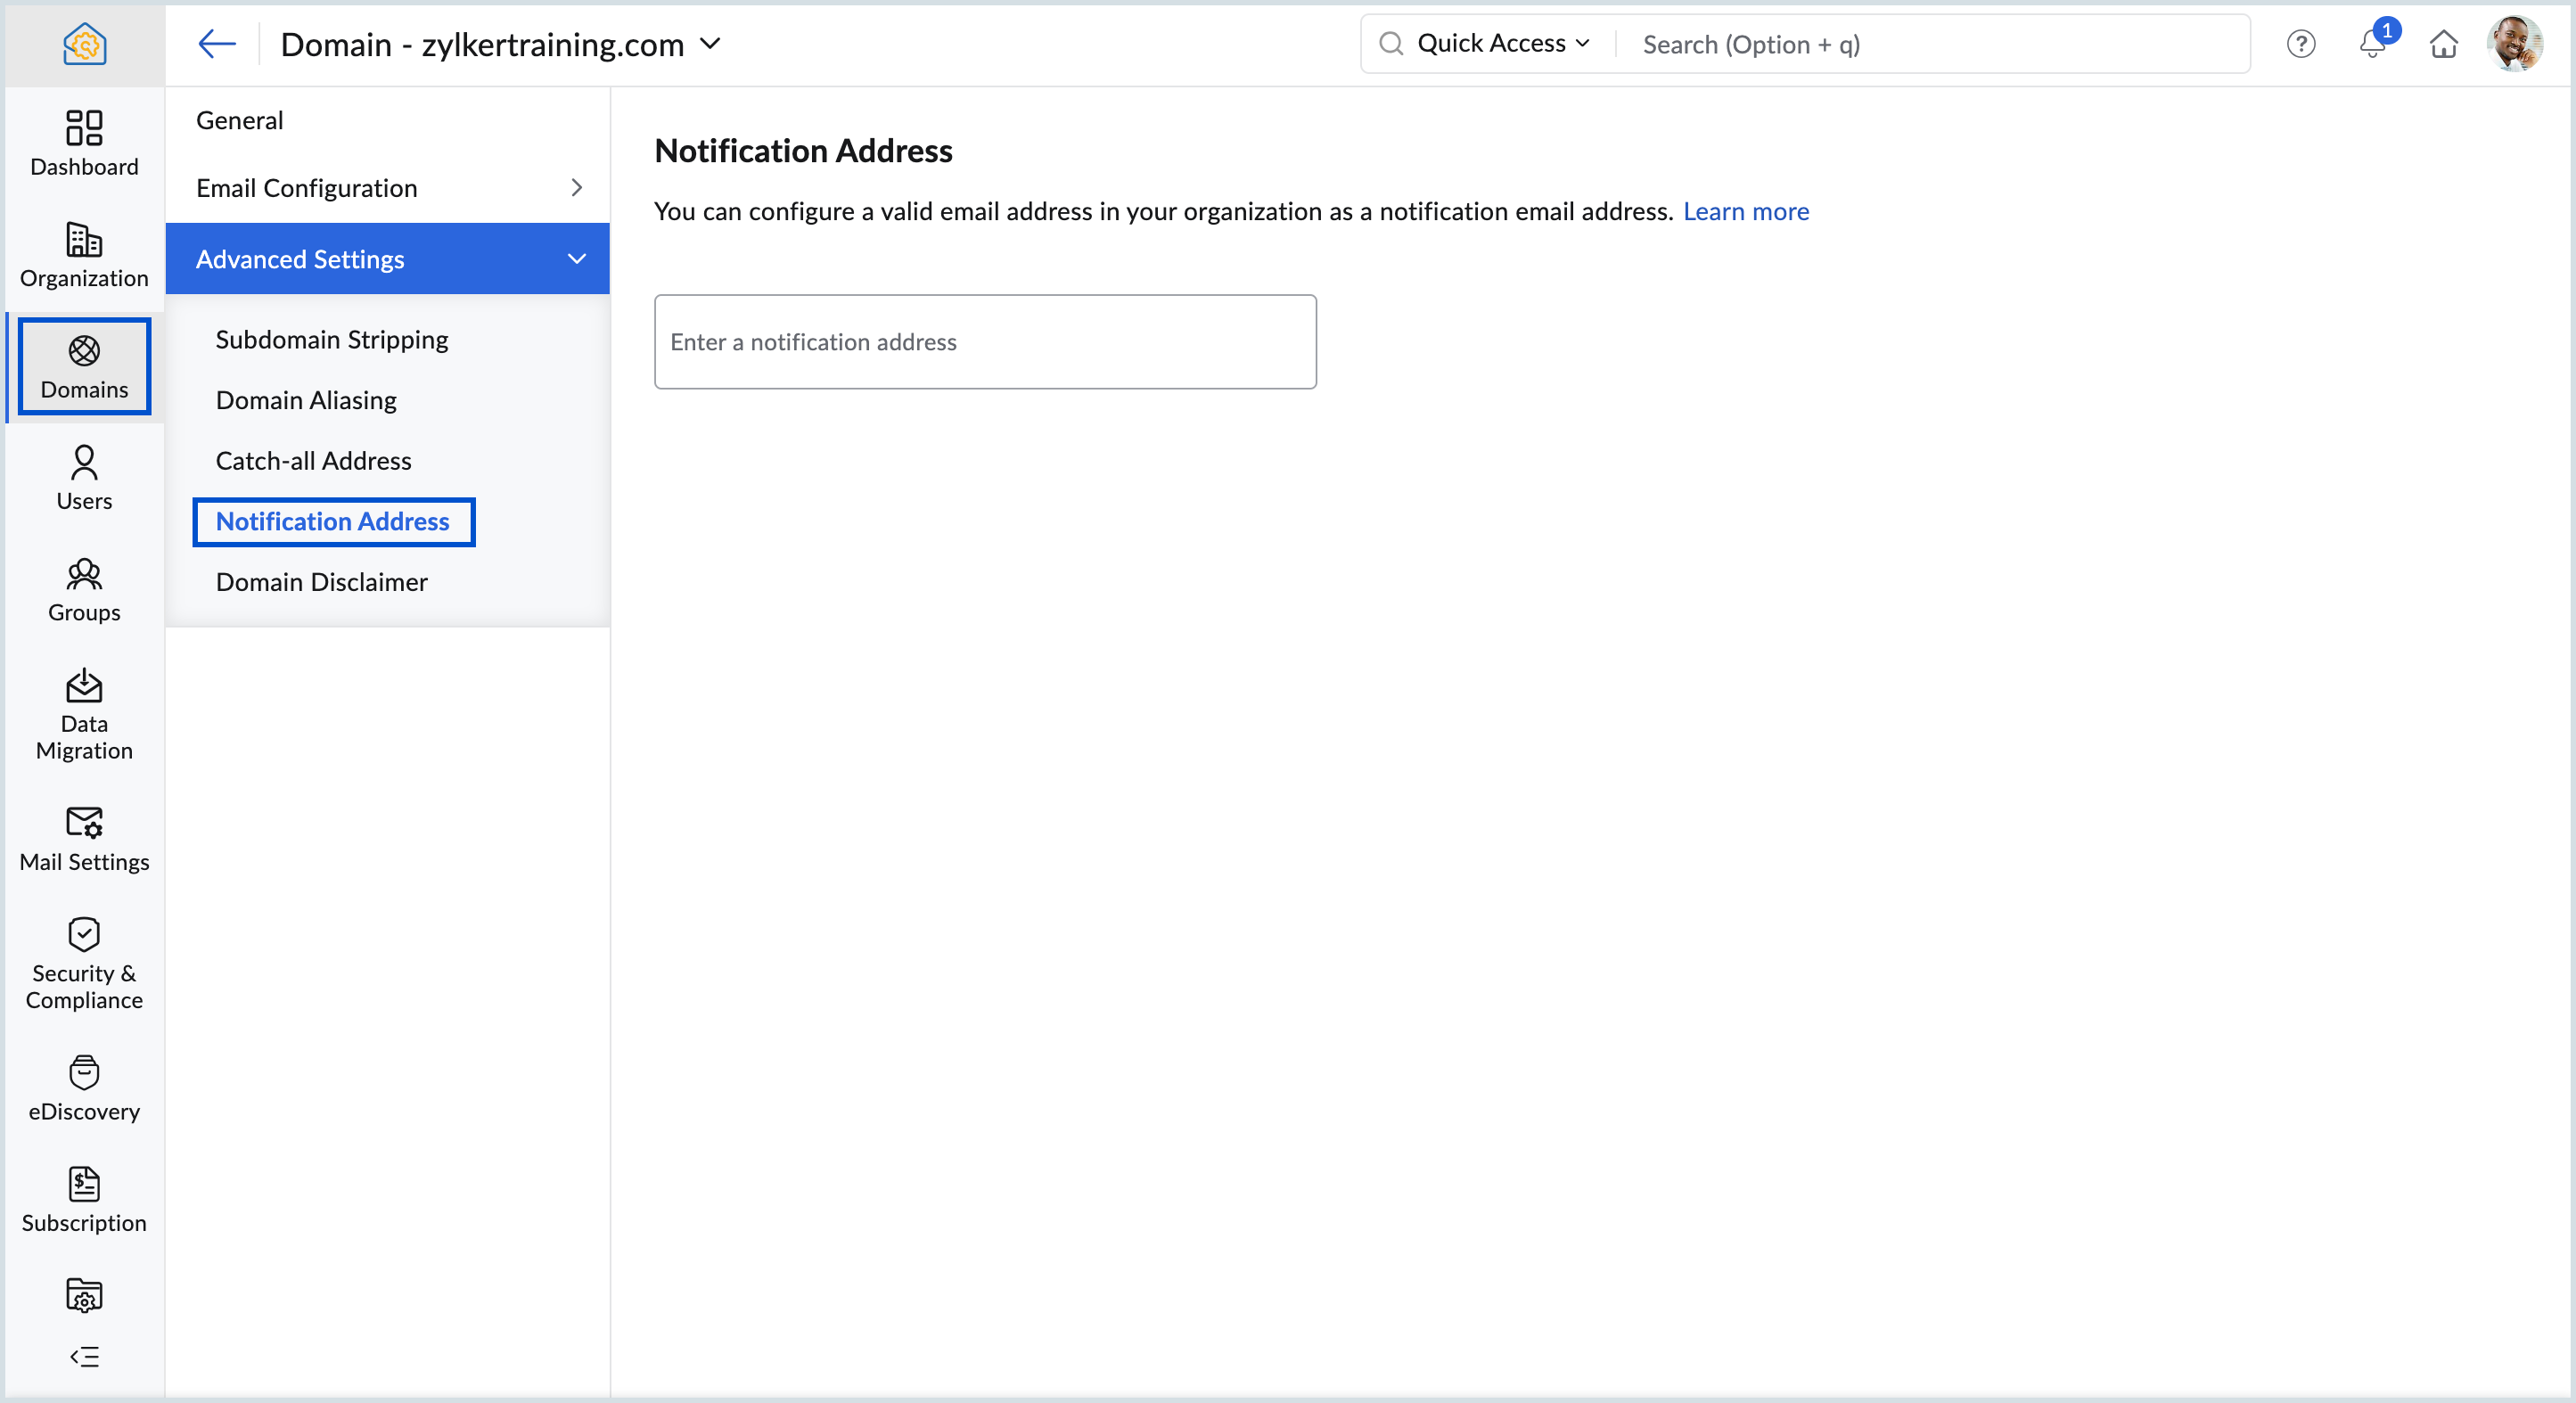Expand the domain selector for zylkertraining.com
Viewport: 2576px width, 1403px height.
click(712, 45)
